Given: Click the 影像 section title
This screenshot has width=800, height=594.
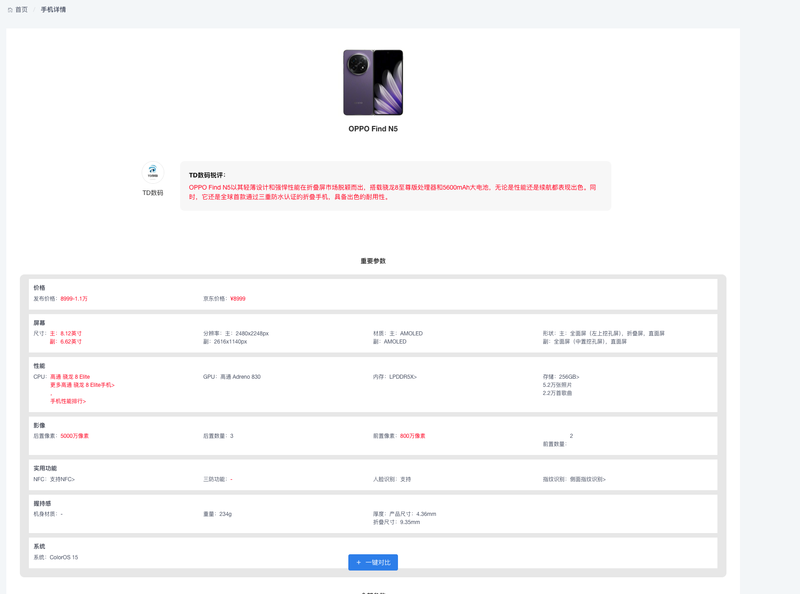Looking at the screenshot, I should click(x=39, y=425).
